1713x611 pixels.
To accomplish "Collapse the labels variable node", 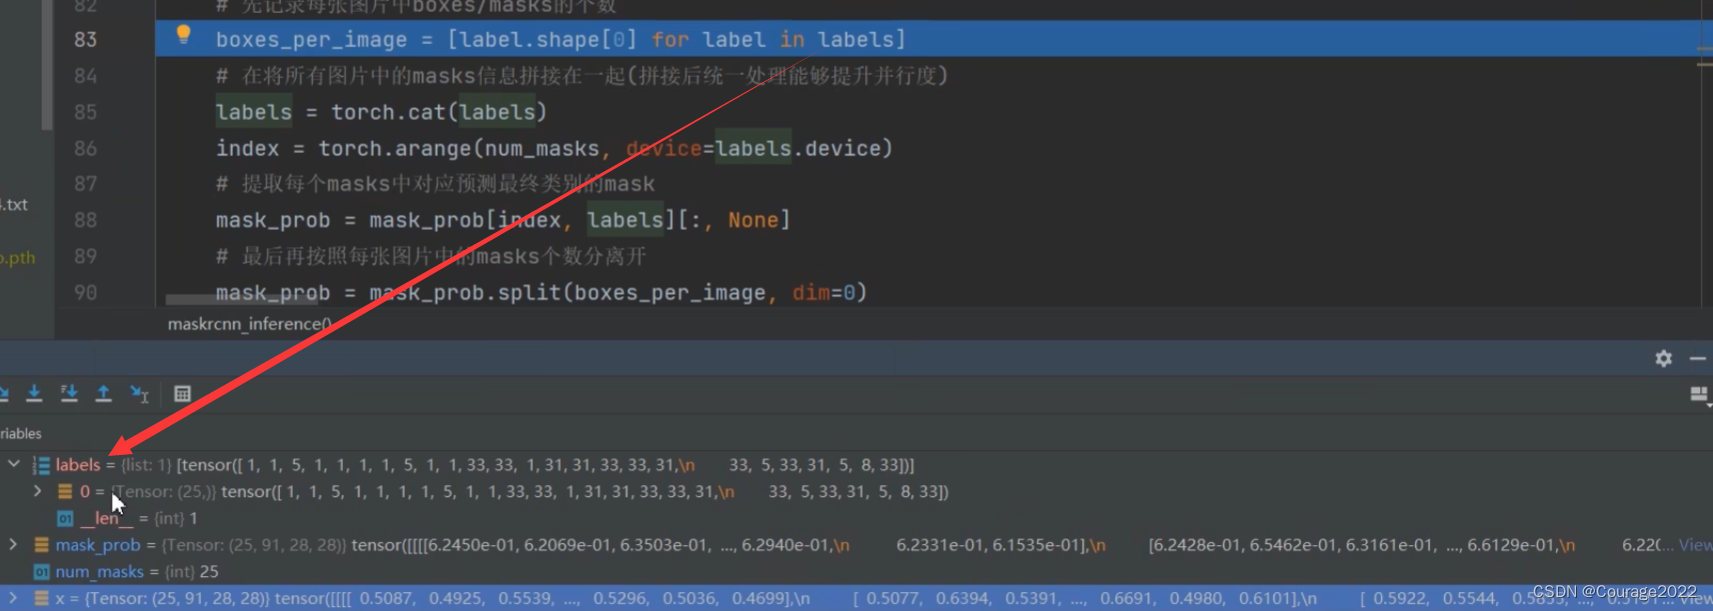I will [x=14, y=464].
